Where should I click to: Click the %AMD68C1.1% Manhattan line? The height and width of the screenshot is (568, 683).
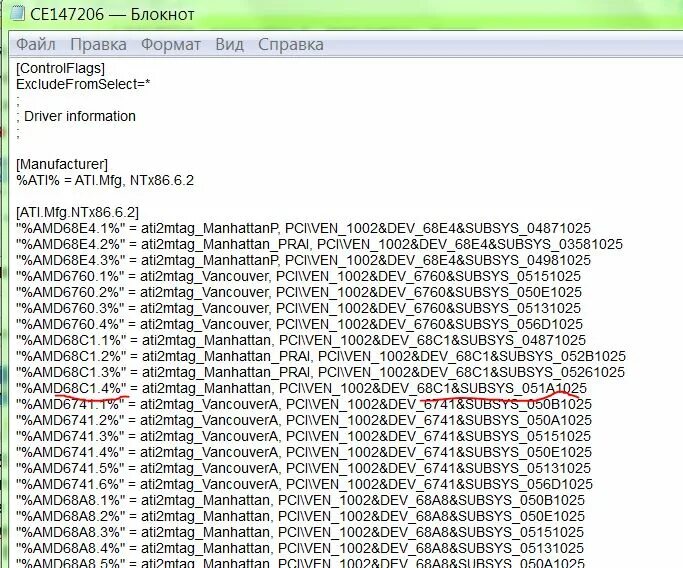(x=301, y=340)
